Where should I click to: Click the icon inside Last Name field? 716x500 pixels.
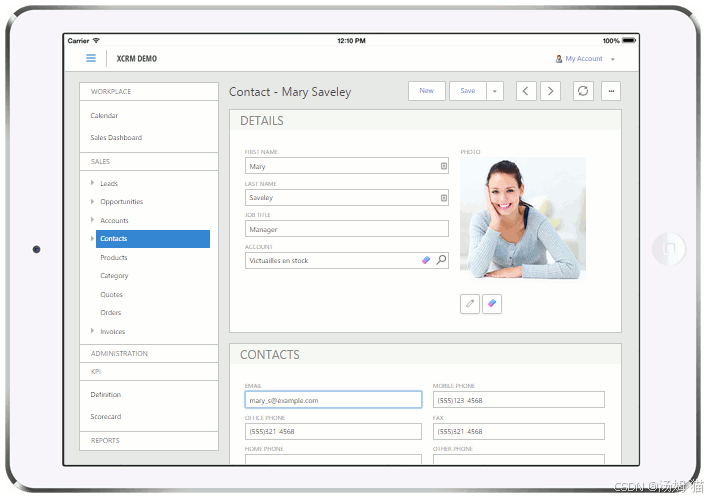[443, 198]
